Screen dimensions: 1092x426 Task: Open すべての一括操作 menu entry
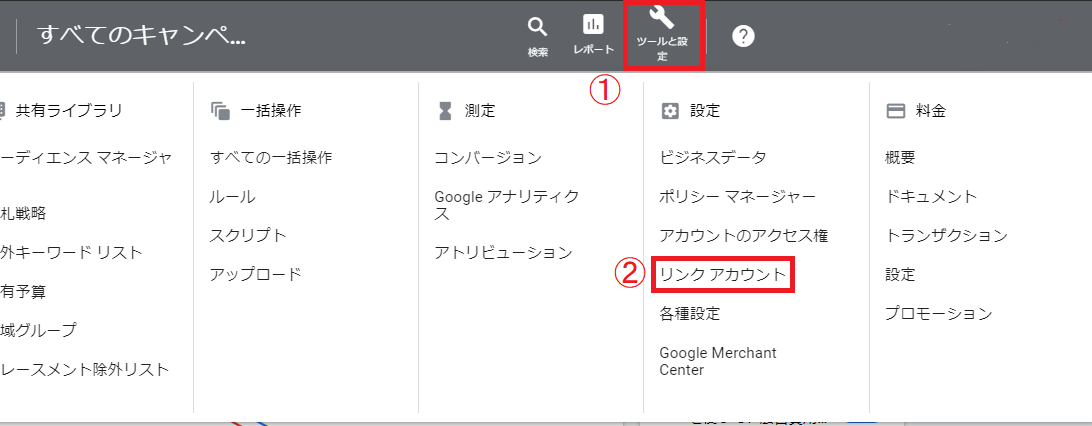click(271, 157)
